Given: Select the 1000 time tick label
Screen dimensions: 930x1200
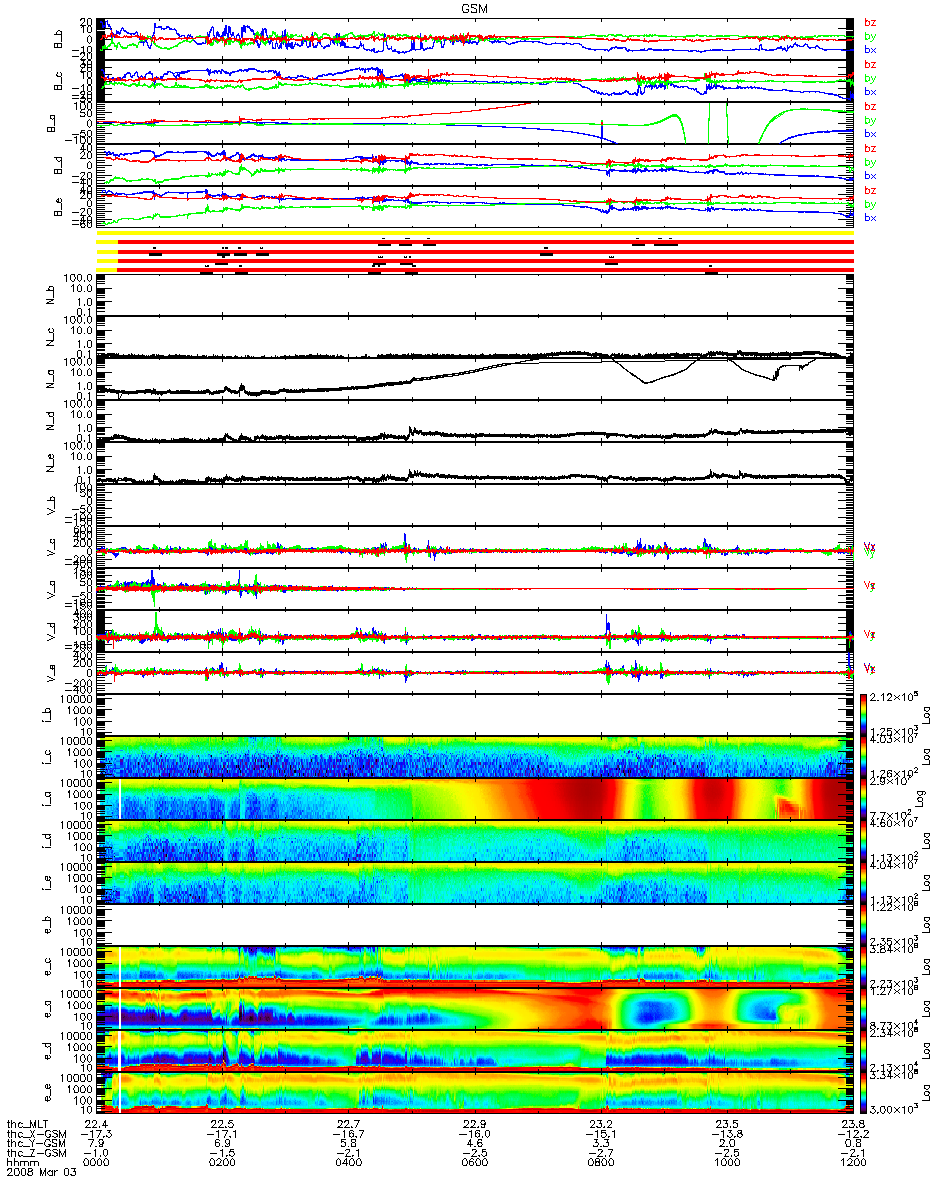Looking at the screenshot, I should 727,1164.
